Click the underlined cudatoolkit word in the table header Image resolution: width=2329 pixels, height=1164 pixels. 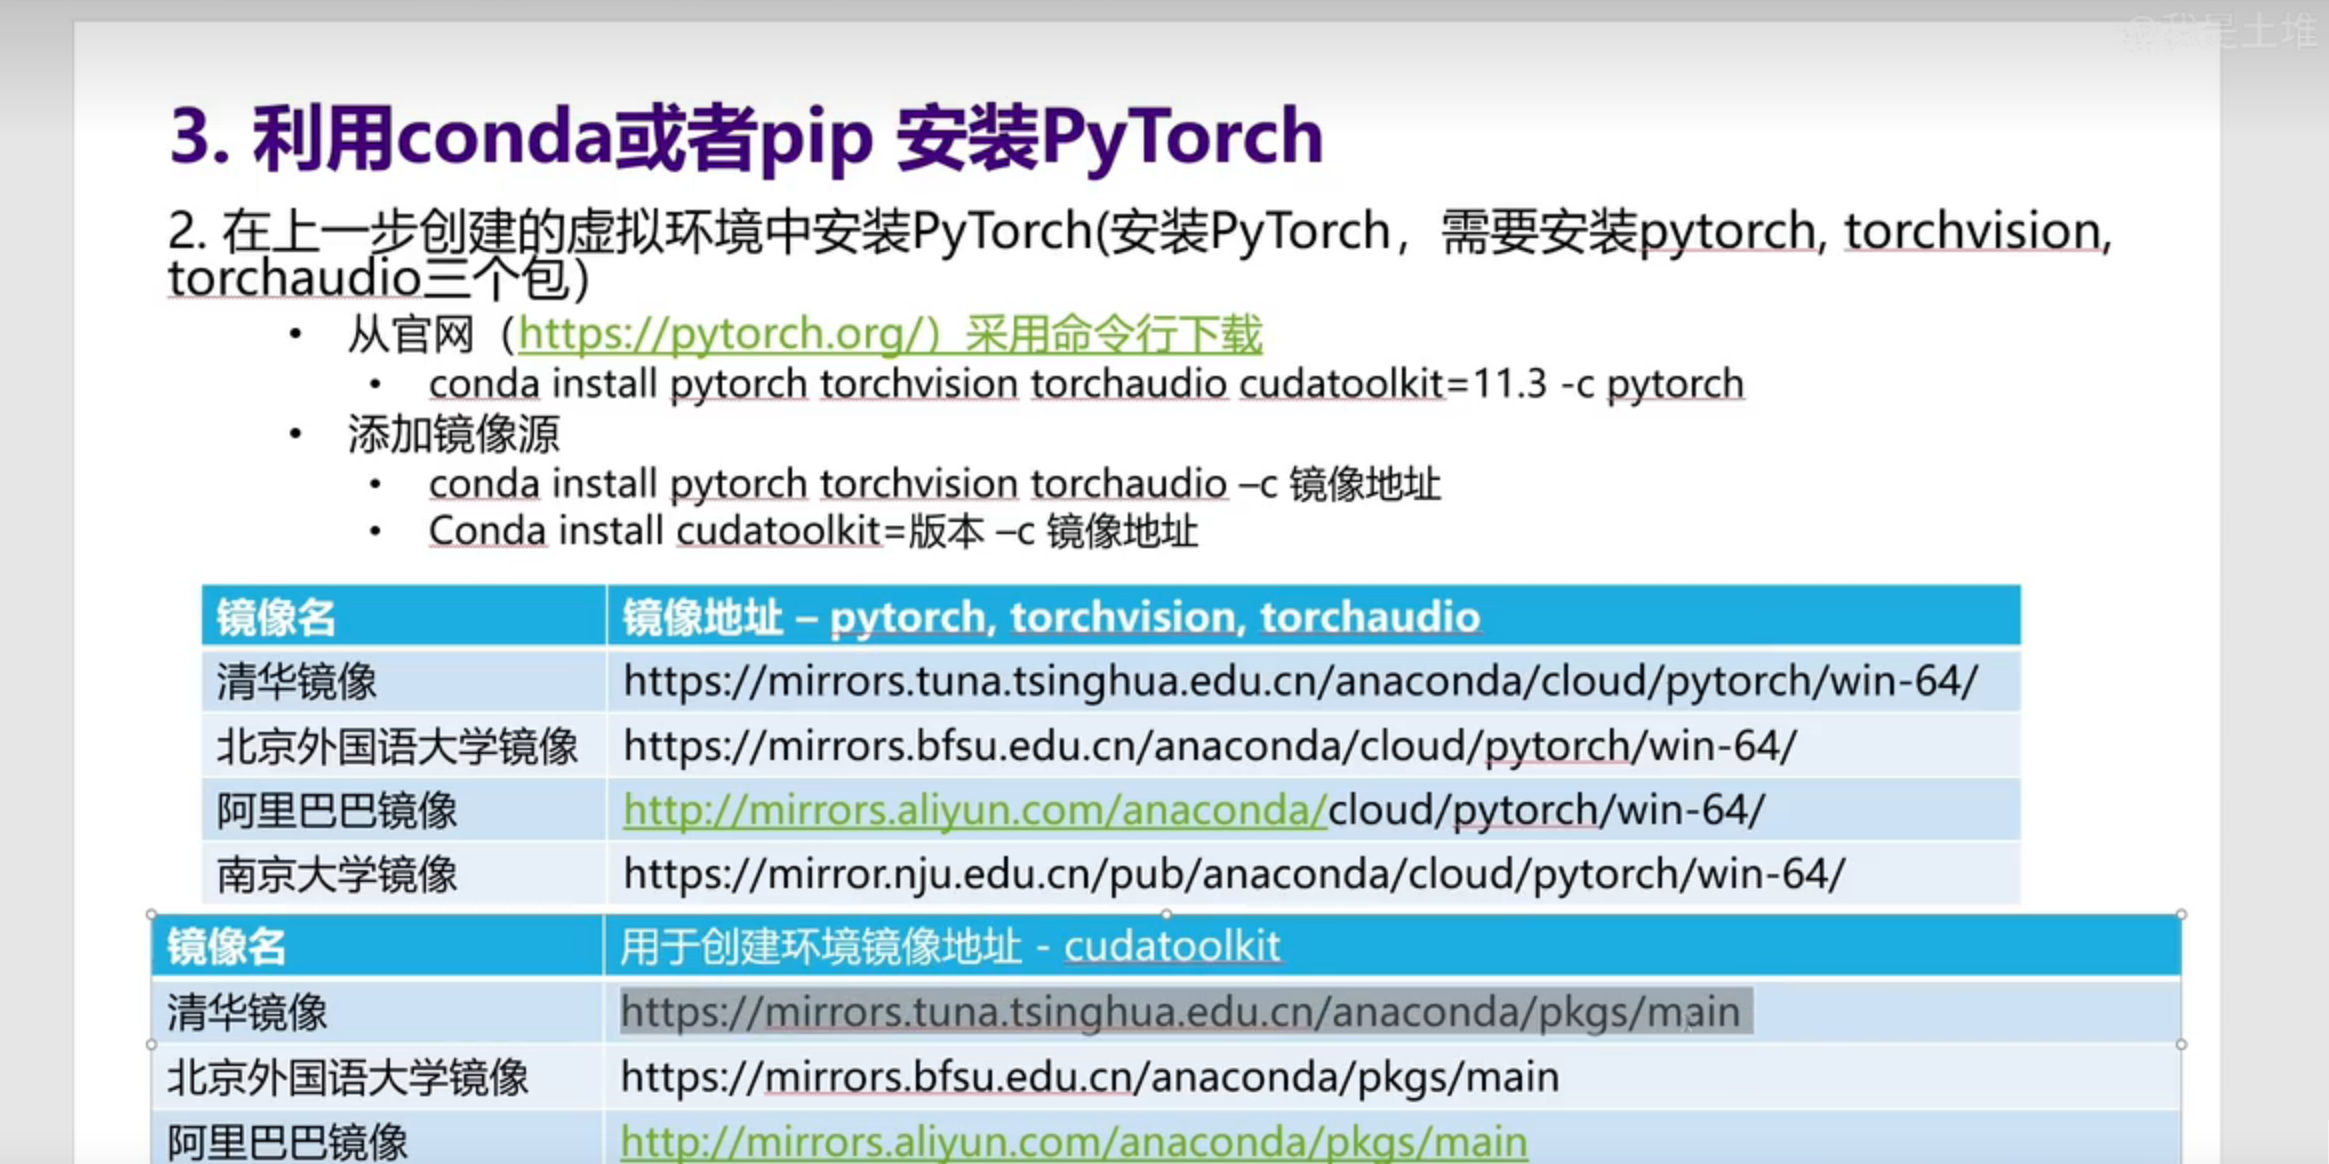click(1171, 946)
